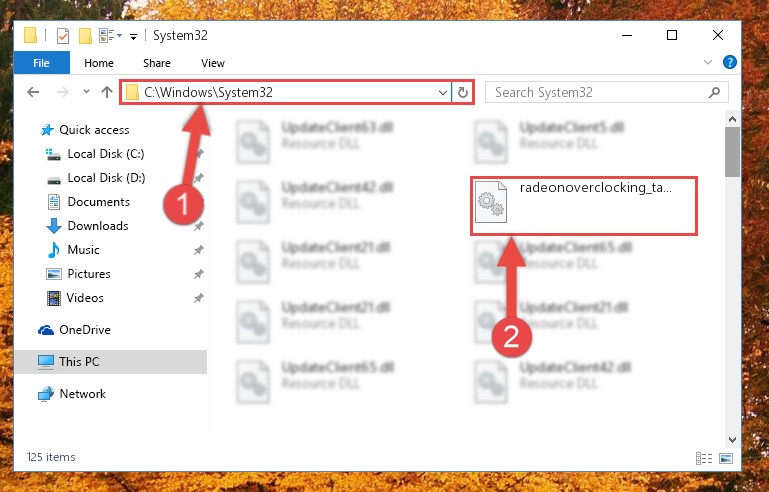Click the vertical scrollbar down arrow

point(732,440)
